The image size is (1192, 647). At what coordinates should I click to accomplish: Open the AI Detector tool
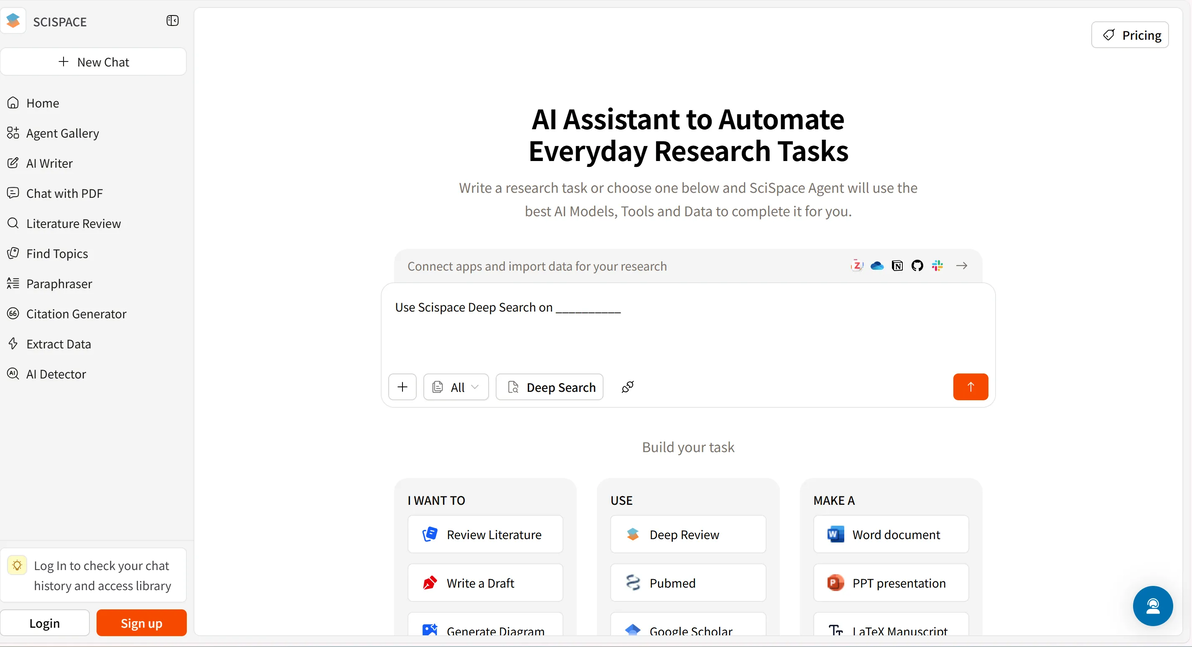tap(46, 374)
